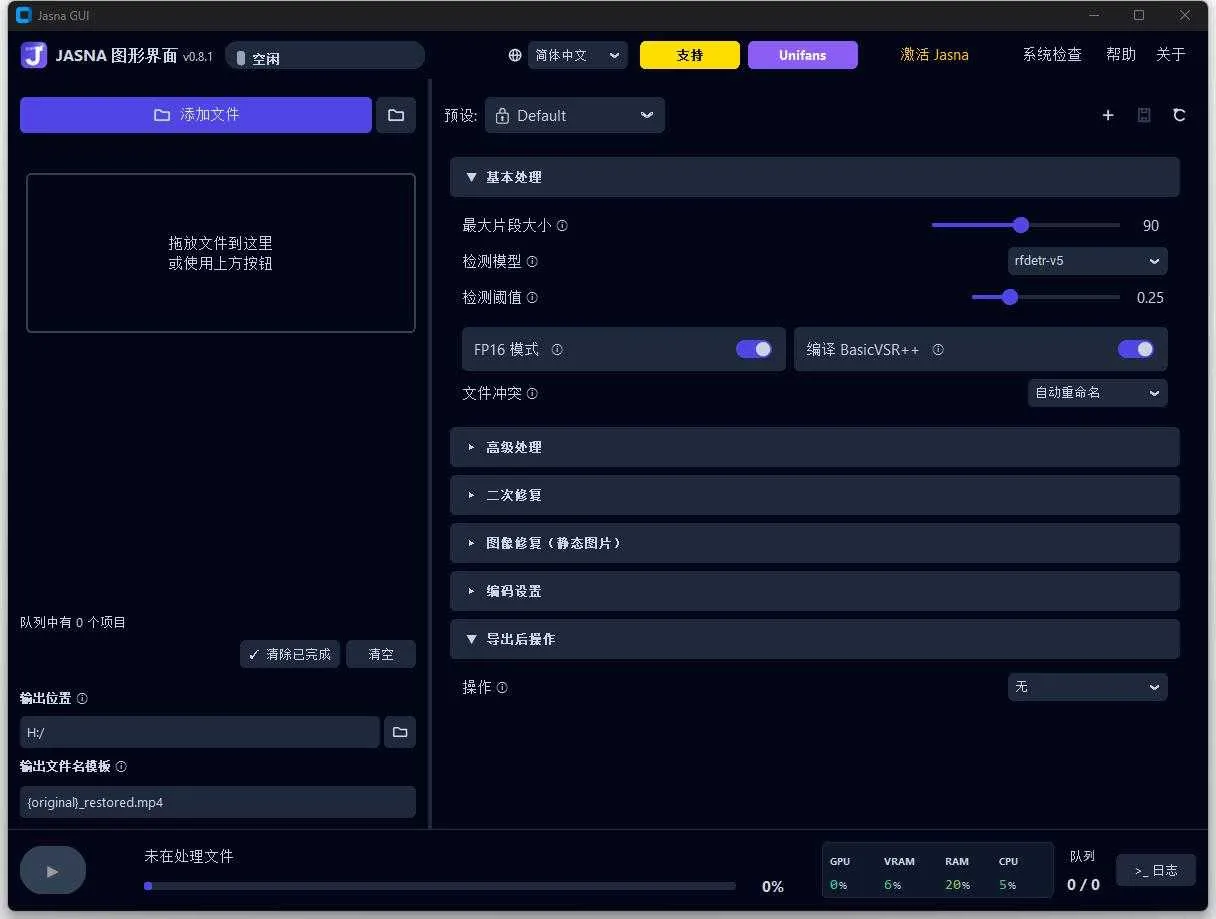Click the info icon next to 最大片段大小
The image size is (1216, 919).
click(x=562, y=226)
